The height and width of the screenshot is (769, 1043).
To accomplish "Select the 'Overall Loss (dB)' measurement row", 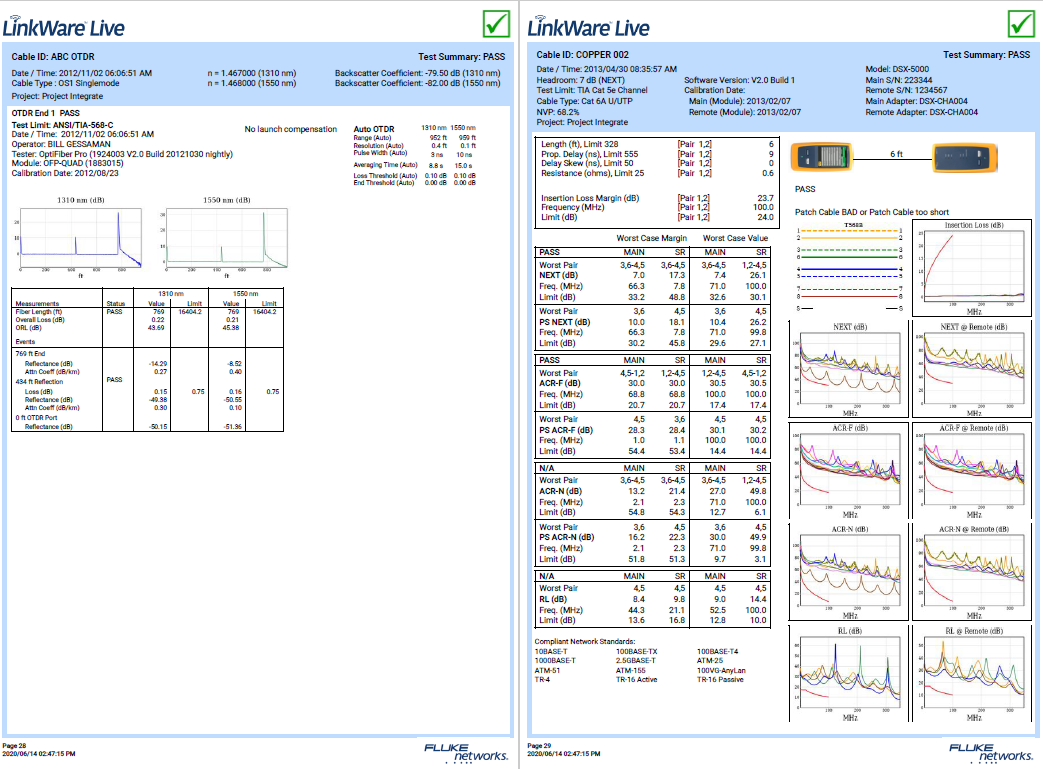I will 147,319.
